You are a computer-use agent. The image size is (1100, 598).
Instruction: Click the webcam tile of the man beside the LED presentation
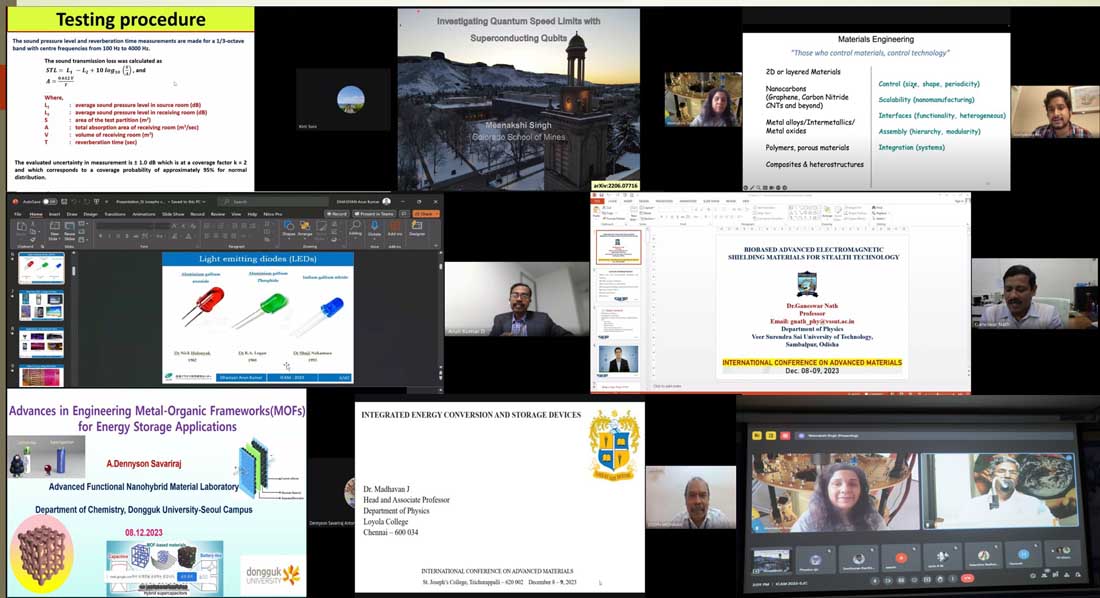[516, 300]
